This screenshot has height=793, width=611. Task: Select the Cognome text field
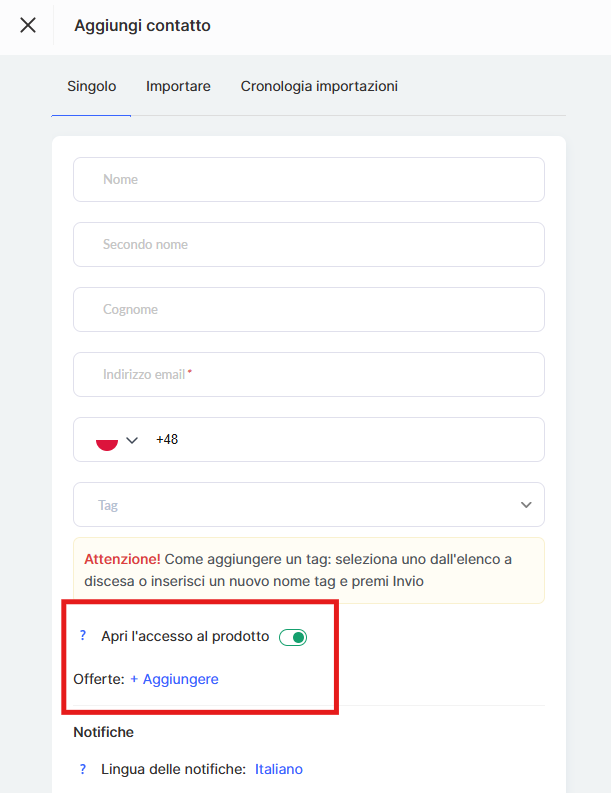pos(308,310)
